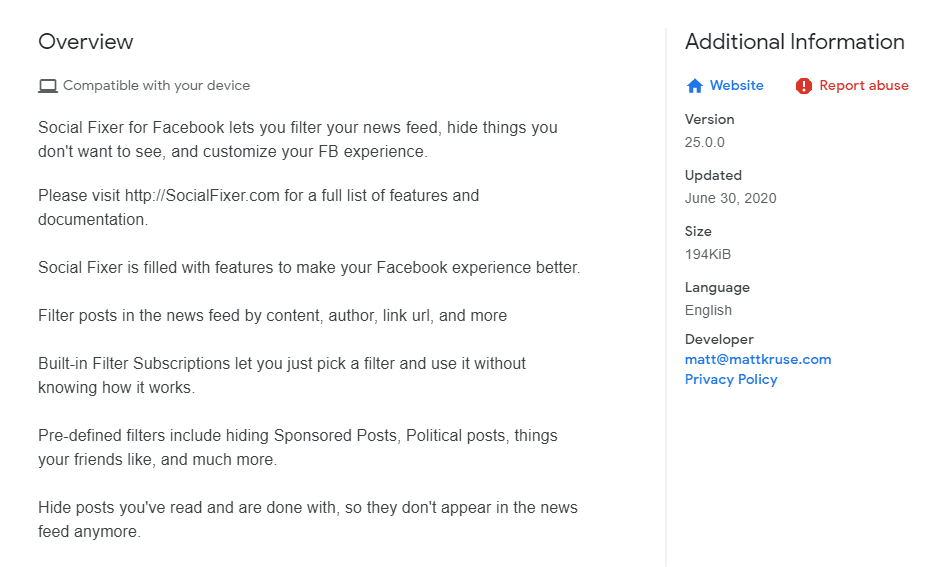
Task: Open the Website link
Action: 736,85
